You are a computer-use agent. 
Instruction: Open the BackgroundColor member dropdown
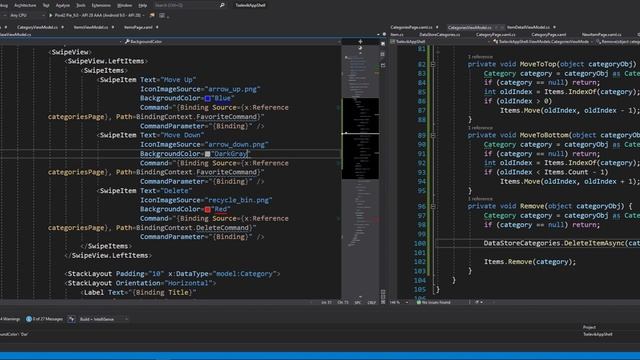pos(233,42)
